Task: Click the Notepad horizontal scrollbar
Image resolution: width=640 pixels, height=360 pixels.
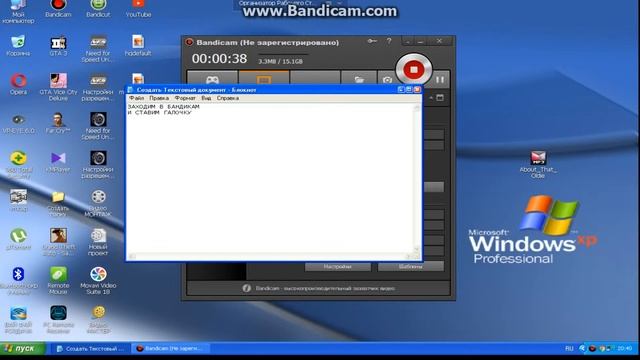Action: (x=270, y=256)
